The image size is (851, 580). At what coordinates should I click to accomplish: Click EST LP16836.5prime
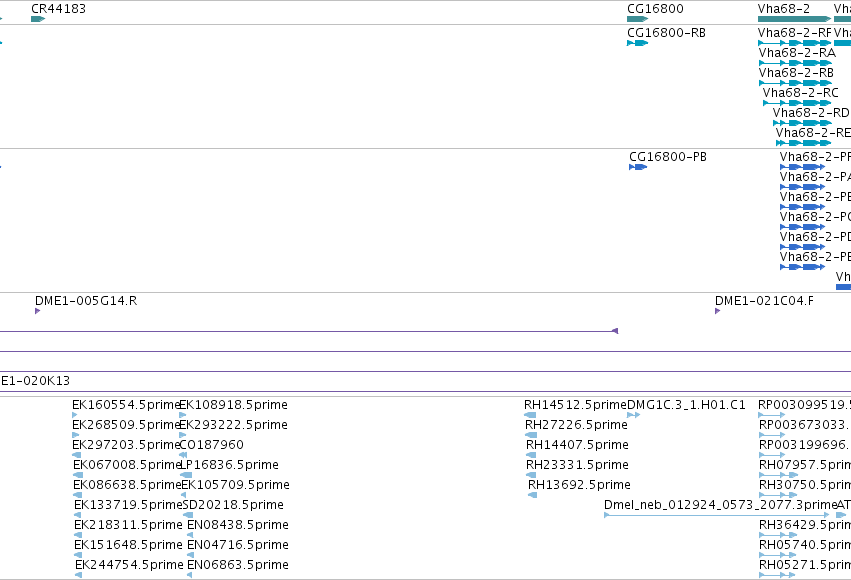click(x=186, y=475)
